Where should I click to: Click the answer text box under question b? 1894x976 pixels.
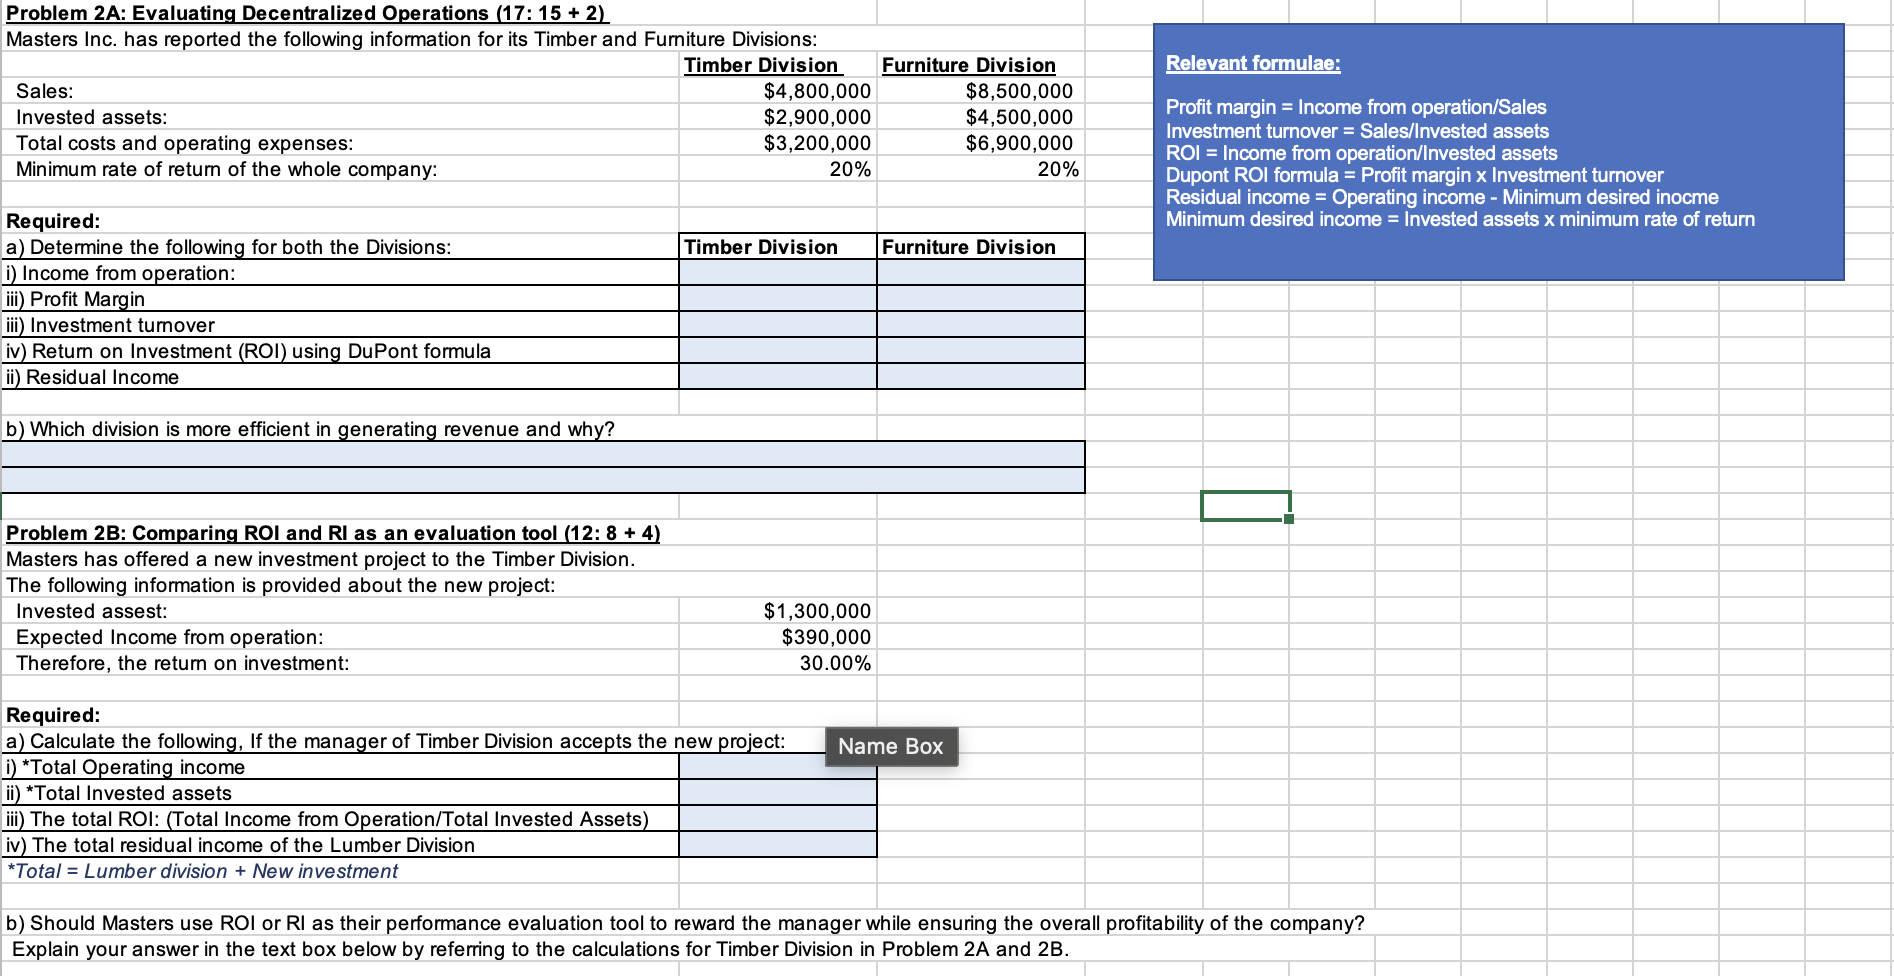(x=545, y=456)
